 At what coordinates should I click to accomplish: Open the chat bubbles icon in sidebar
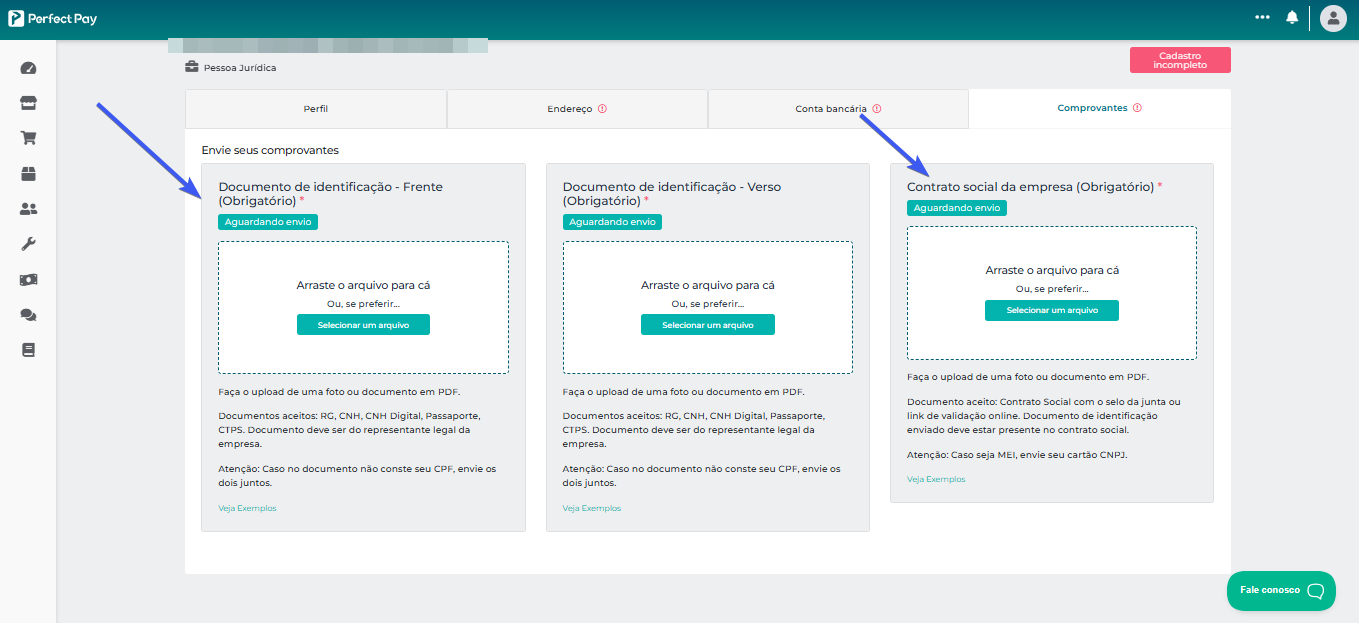[x=28, y=315]
